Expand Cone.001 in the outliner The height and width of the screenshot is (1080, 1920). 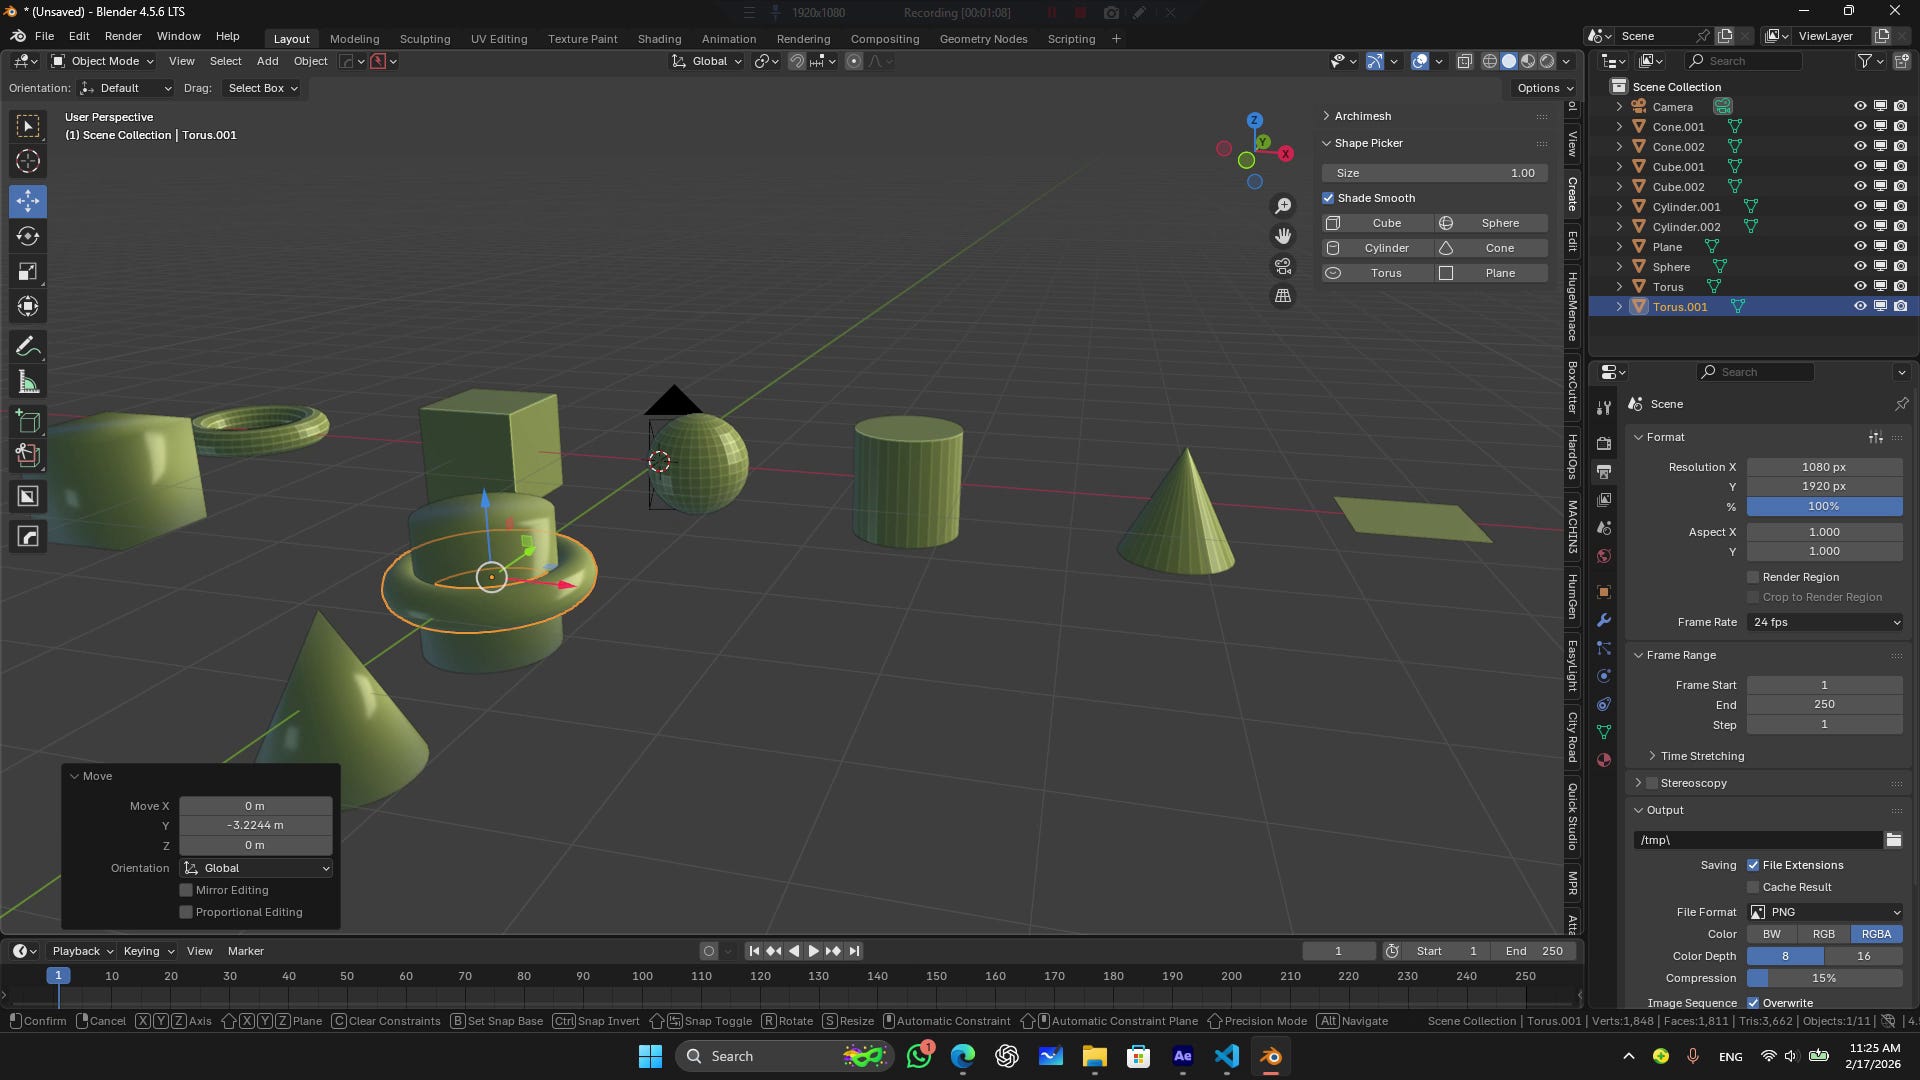pos(1619,127)
